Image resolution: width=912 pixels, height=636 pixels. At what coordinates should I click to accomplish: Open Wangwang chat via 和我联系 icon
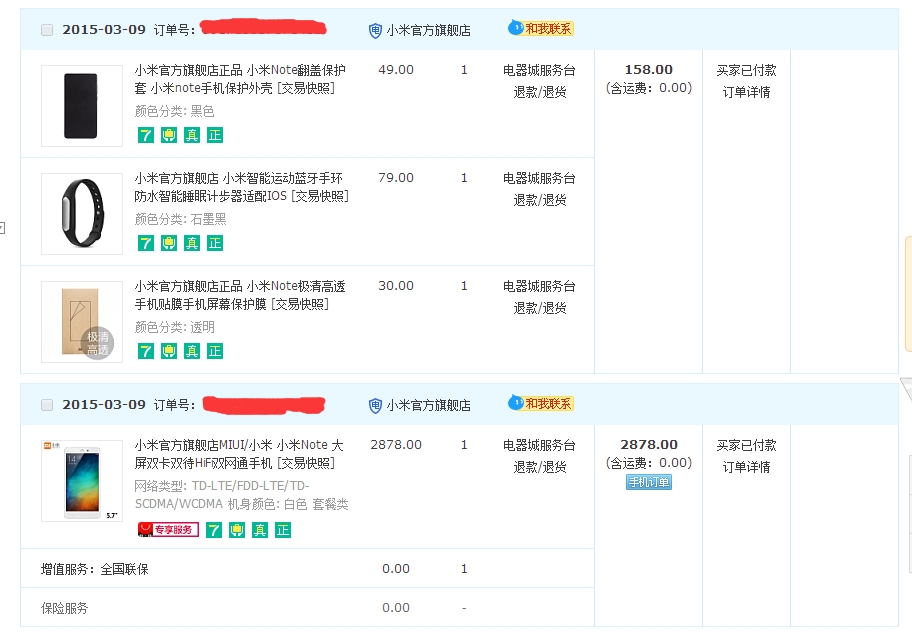pos(541,29)
